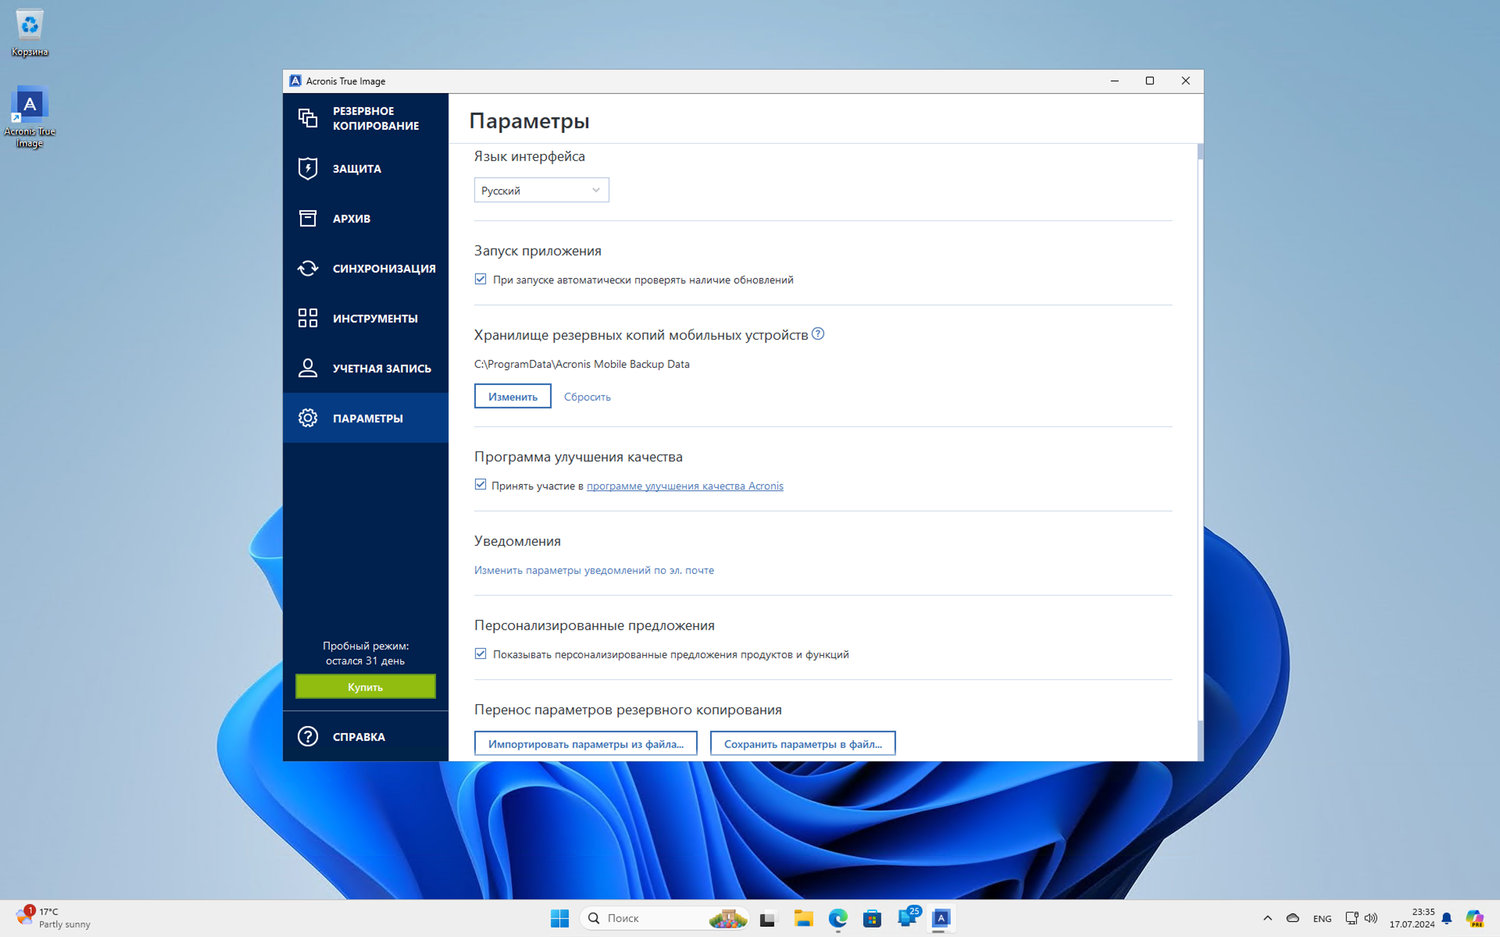Open the interface language dropdown
Viewport: 1500px width, 937px height.
click(x=541, y=190)
